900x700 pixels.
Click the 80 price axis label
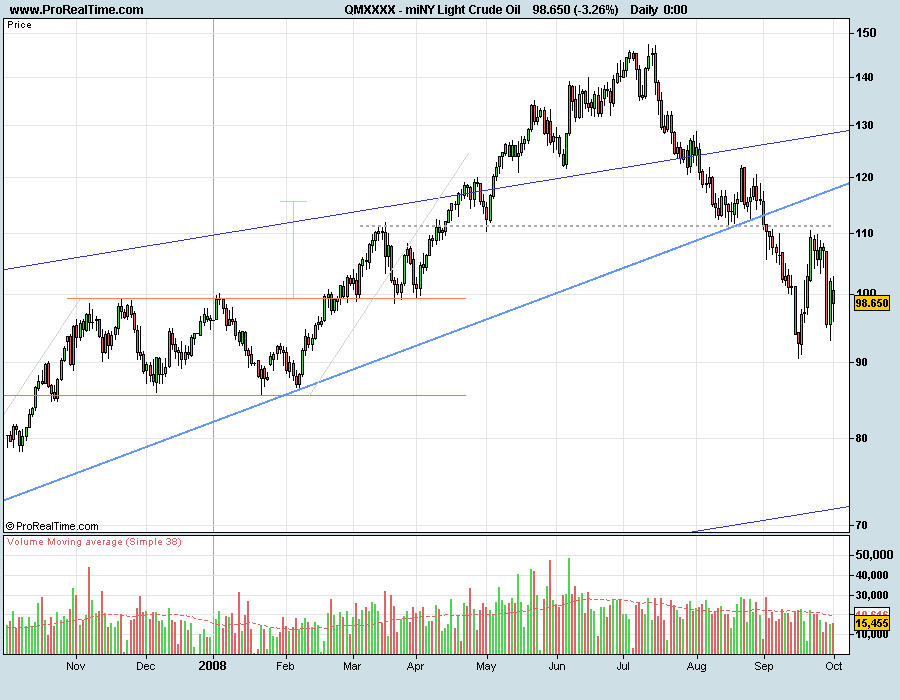click(862, 438)
